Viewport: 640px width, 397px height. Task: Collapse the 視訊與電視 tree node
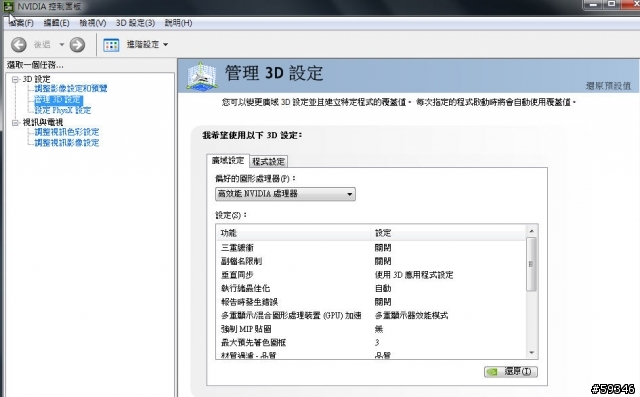pyautogui.click(x=15, y=122)
